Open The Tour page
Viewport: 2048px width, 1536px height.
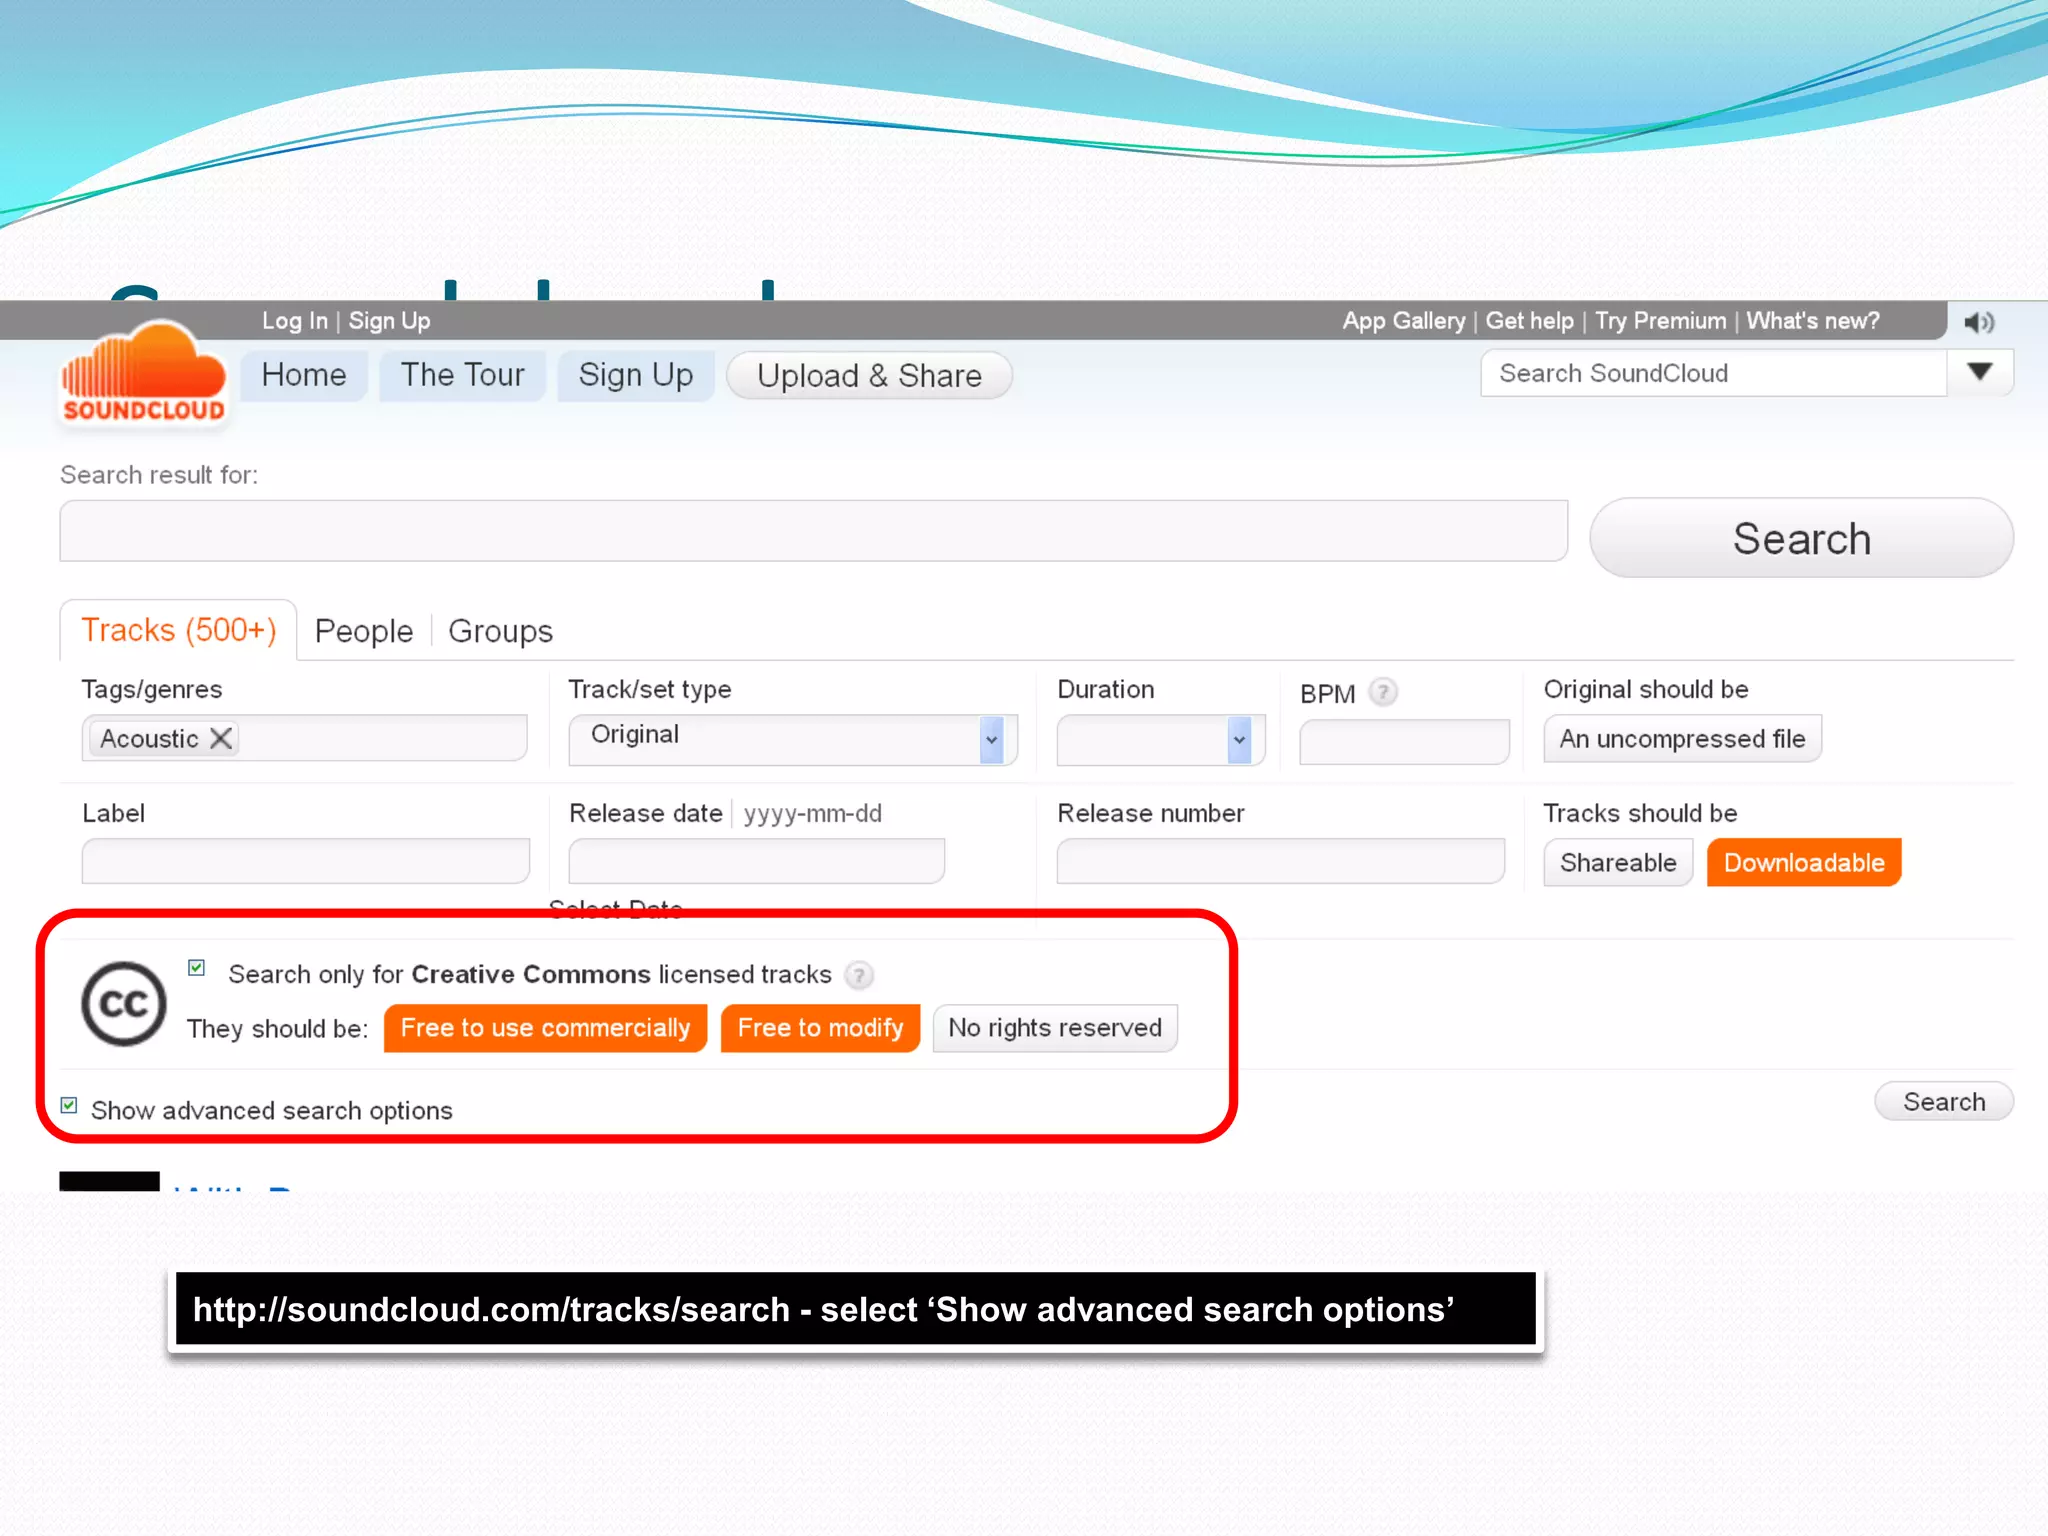click(462, 375)
